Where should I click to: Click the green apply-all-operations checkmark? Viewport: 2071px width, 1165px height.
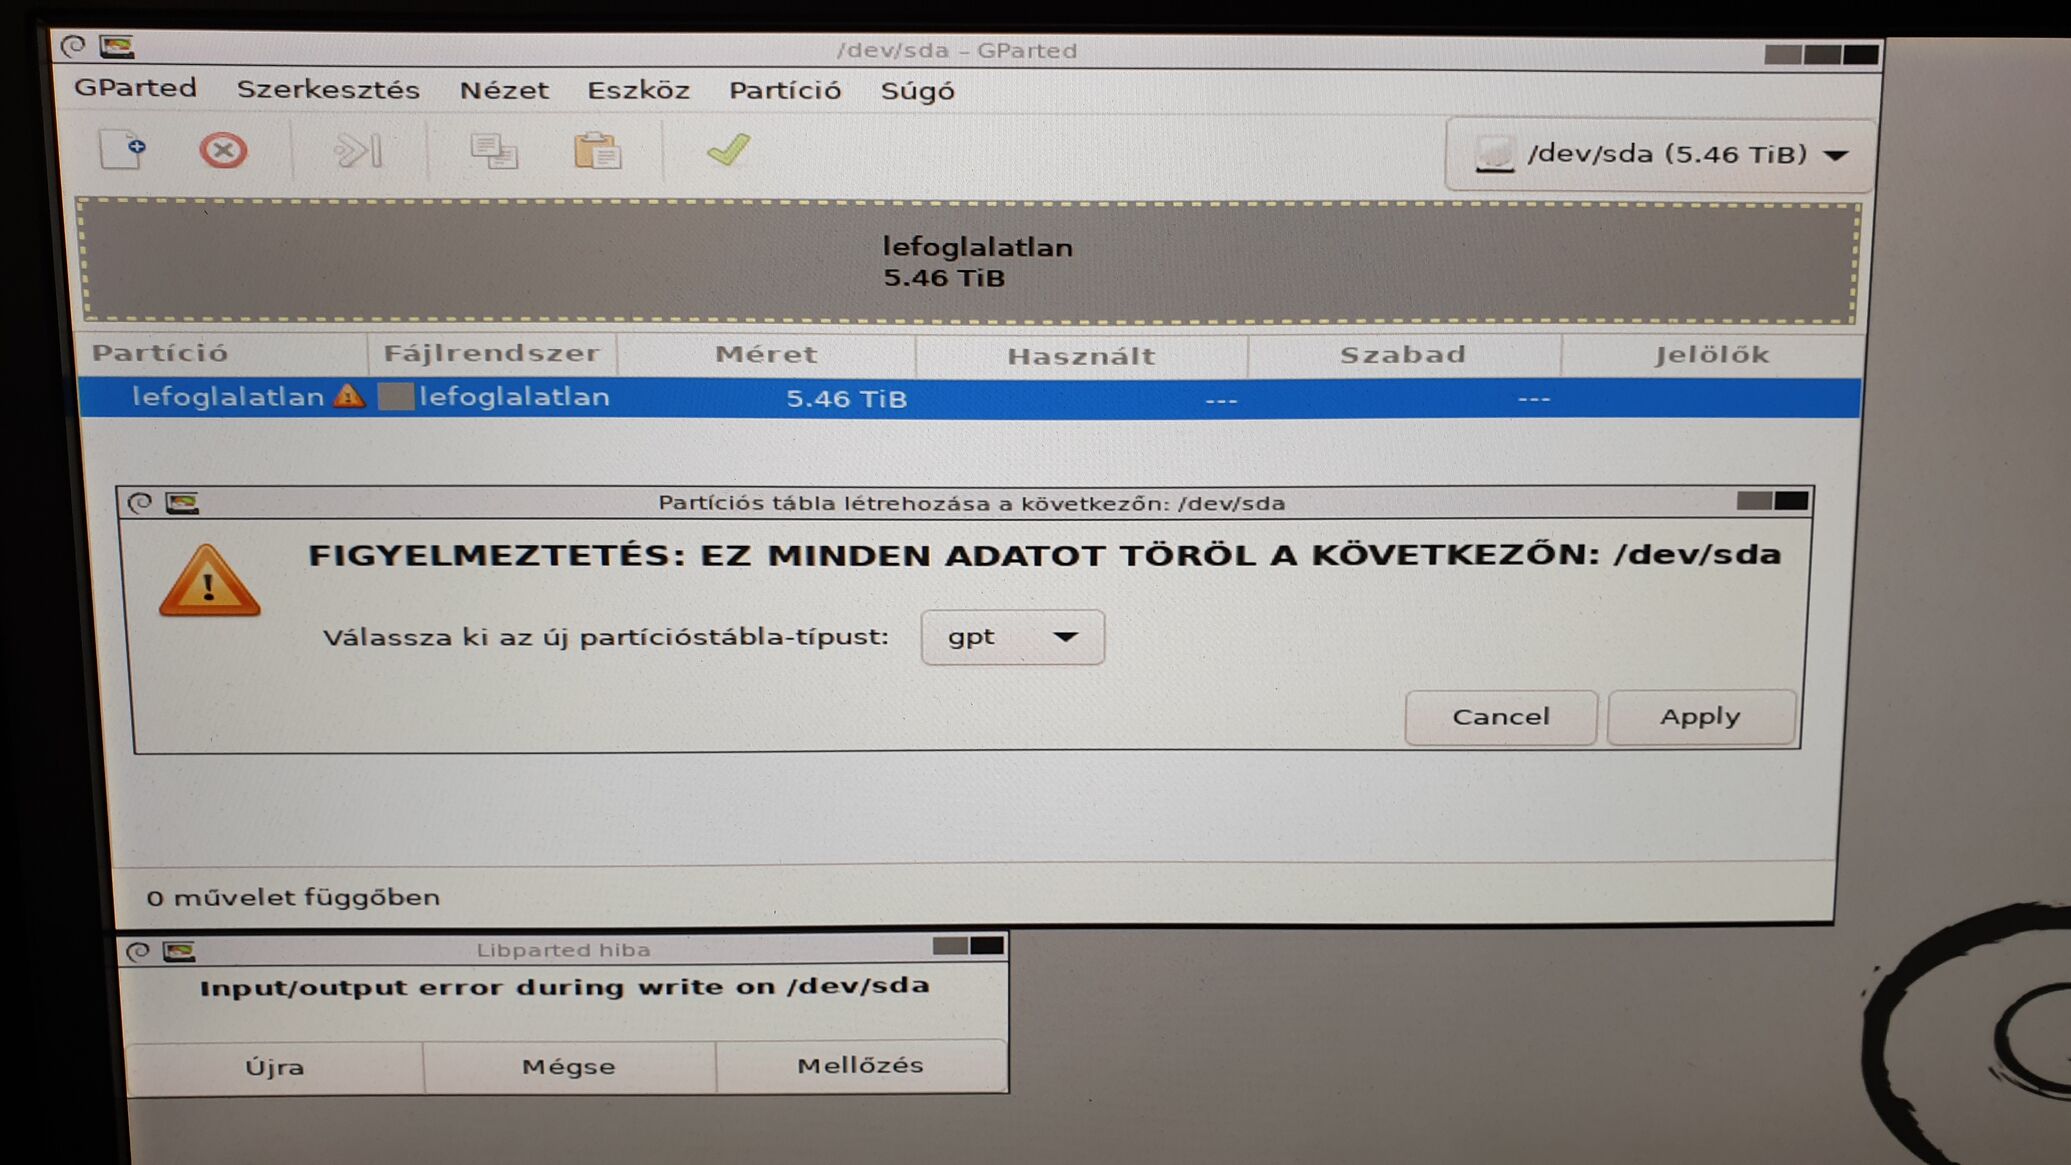pos(728,150)
